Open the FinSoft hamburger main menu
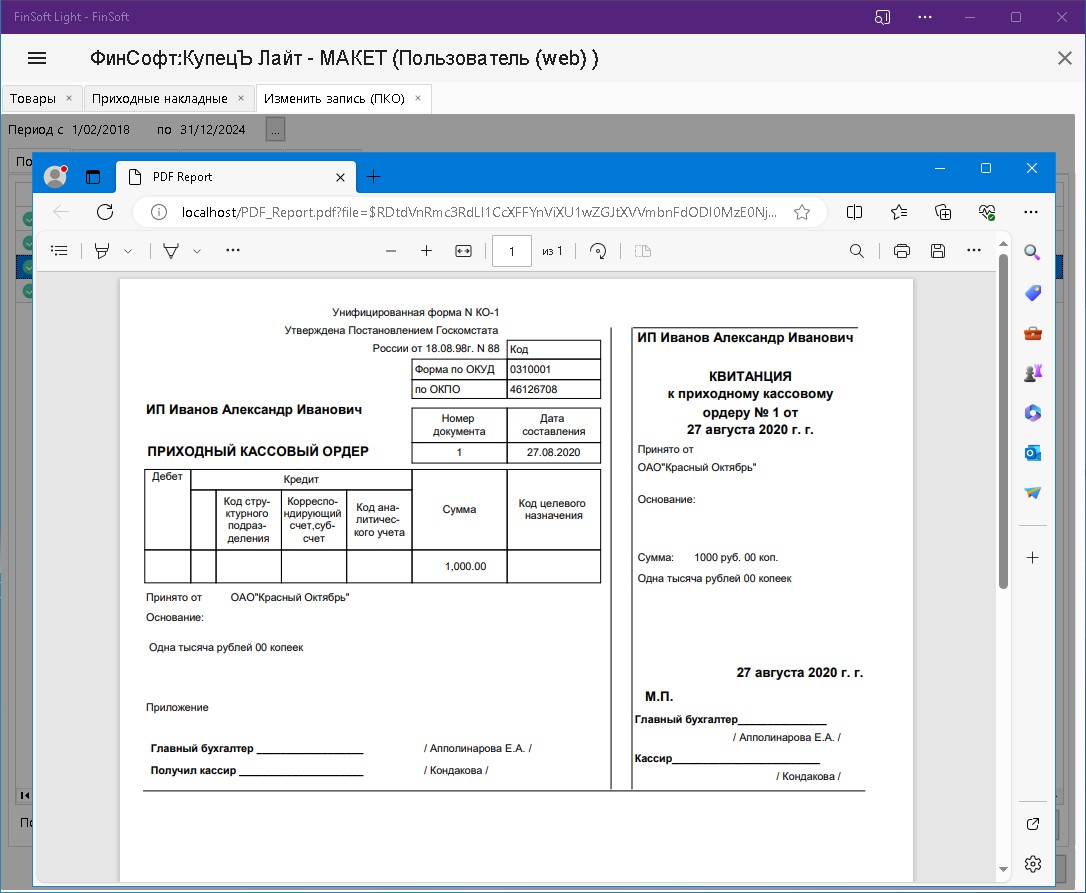 [37, 58]
